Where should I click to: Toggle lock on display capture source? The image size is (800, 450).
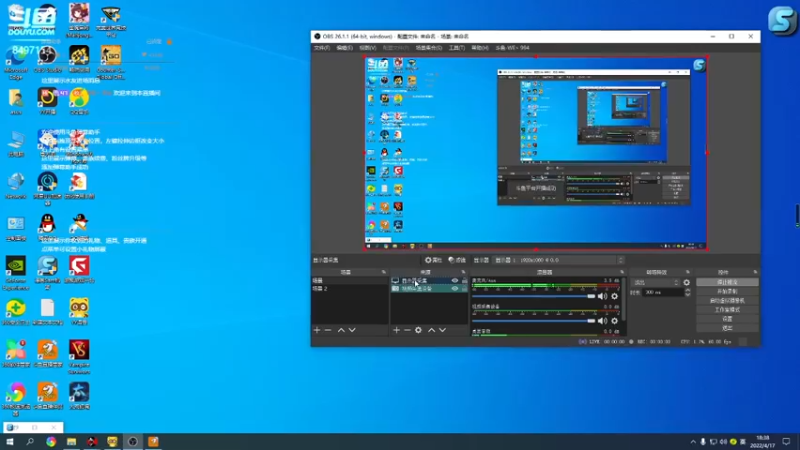(464, 281)
